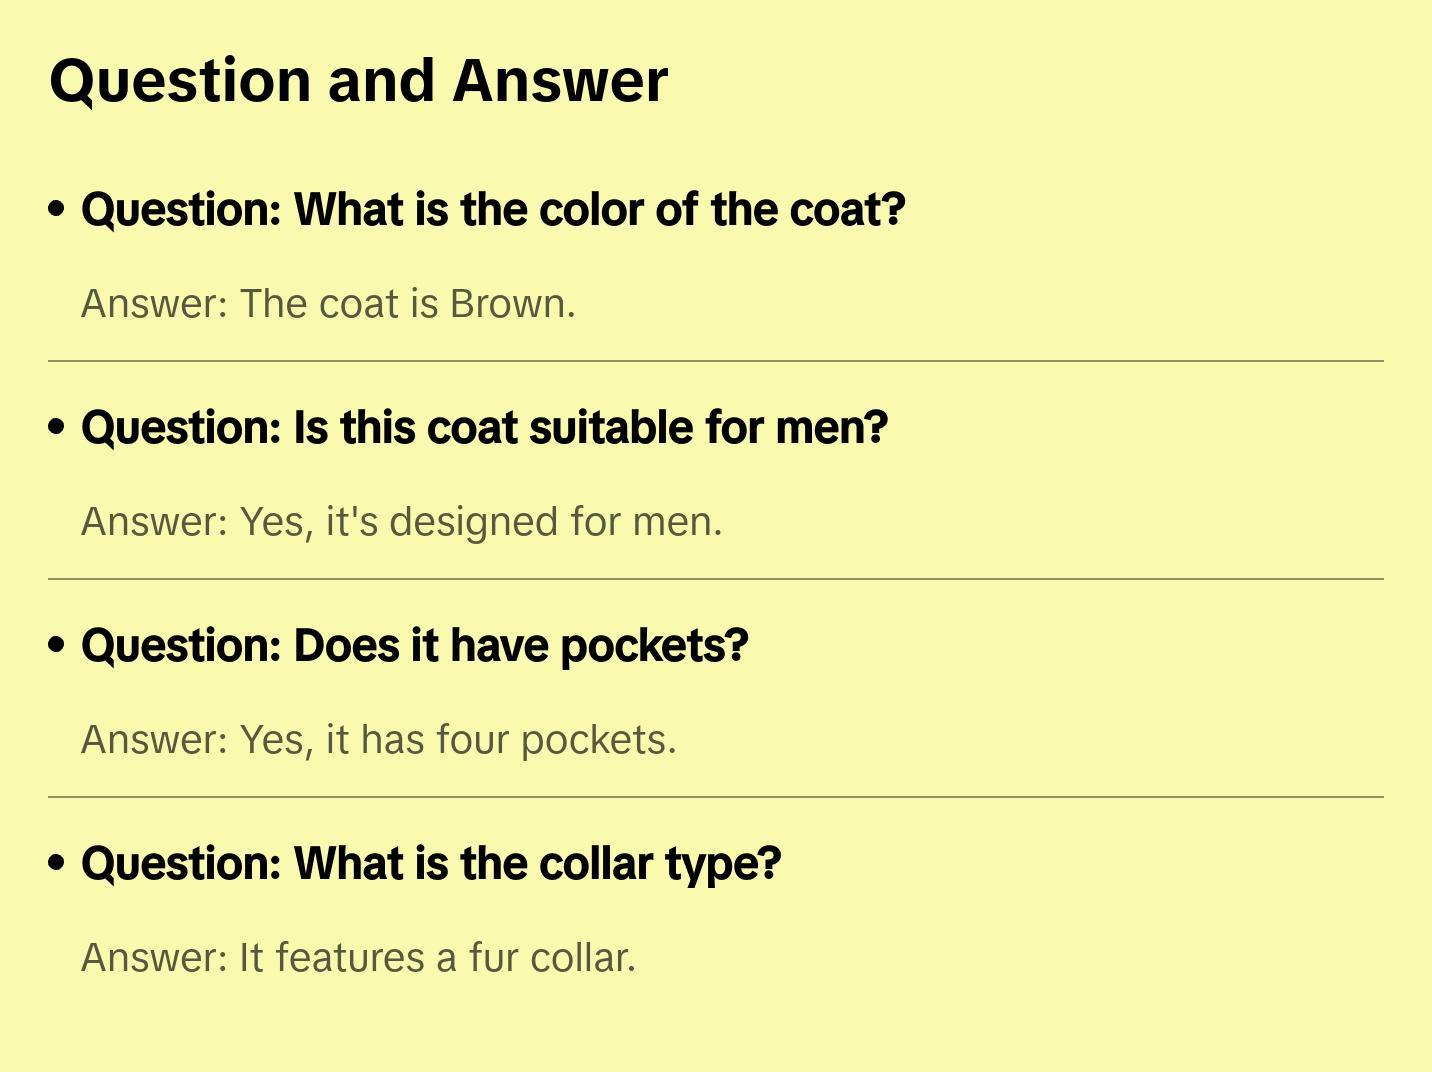
Task: Click the "four pockets" answer line
Action: 378,740
